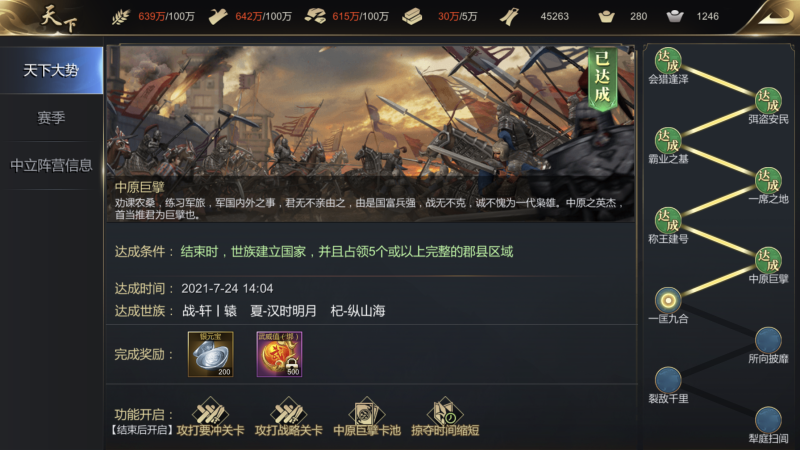
Task: Click the stone resource icon in top bar
Action: point(315,17)
